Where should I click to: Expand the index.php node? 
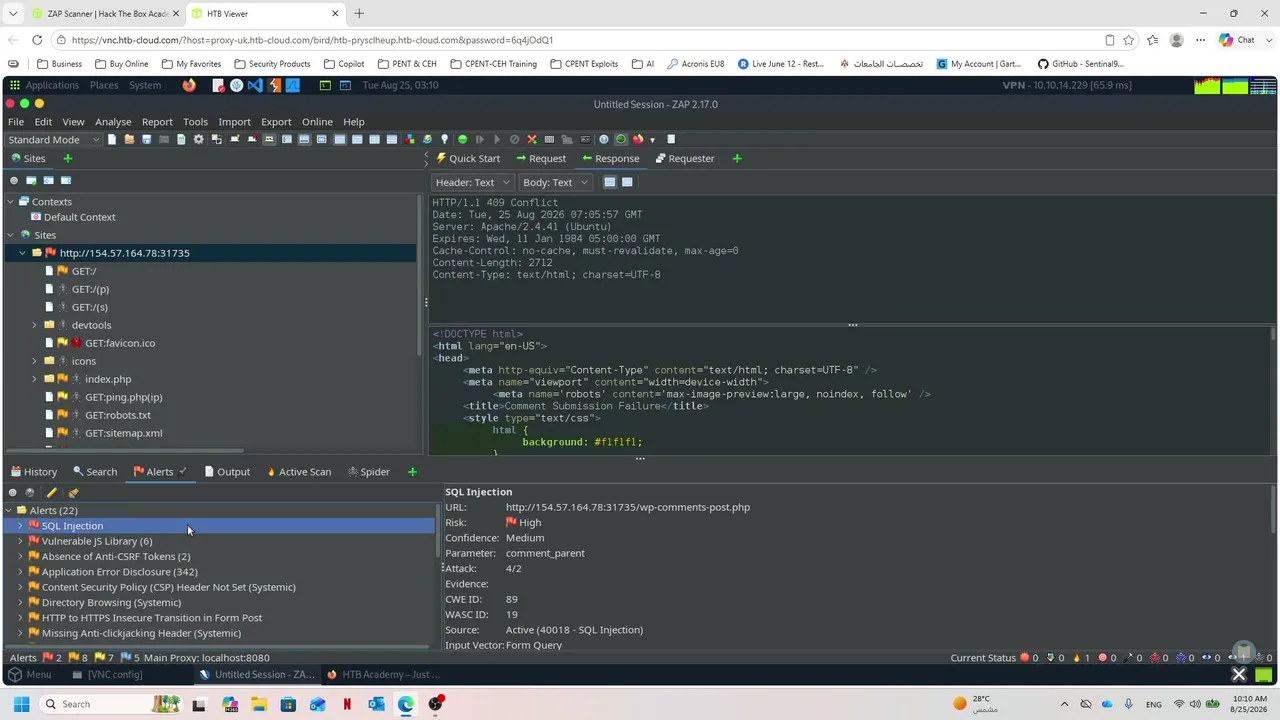click(35, 379)
